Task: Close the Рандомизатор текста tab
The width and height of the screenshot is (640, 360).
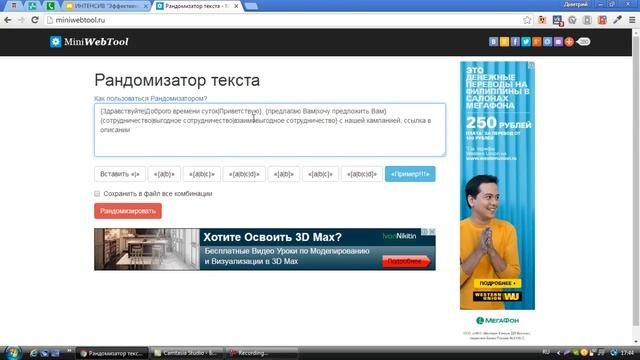Action: [x=236, y=6]
